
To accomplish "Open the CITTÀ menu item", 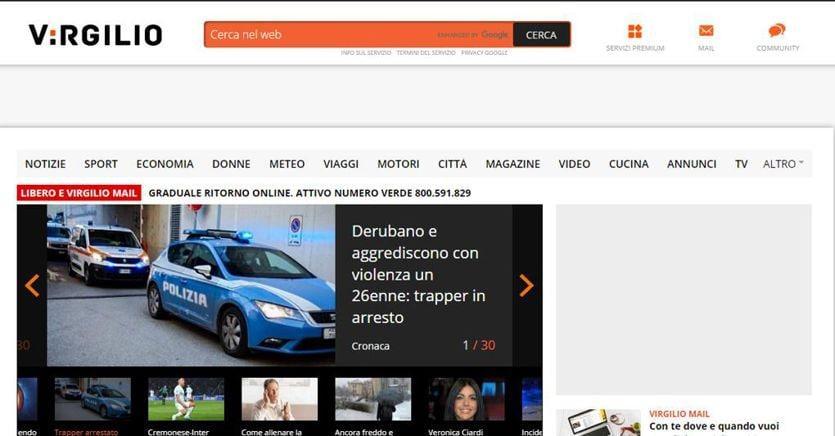I will coord(452,164).
